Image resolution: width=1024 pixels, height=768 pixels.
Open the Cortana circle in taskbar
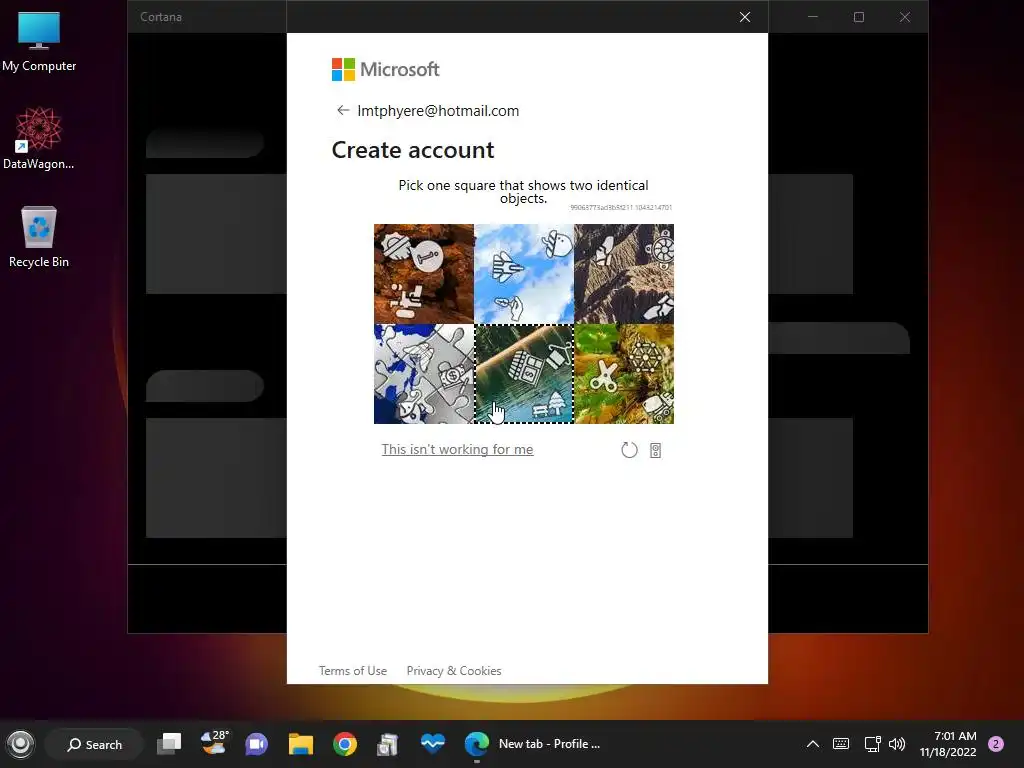click(x=20, y=744)
